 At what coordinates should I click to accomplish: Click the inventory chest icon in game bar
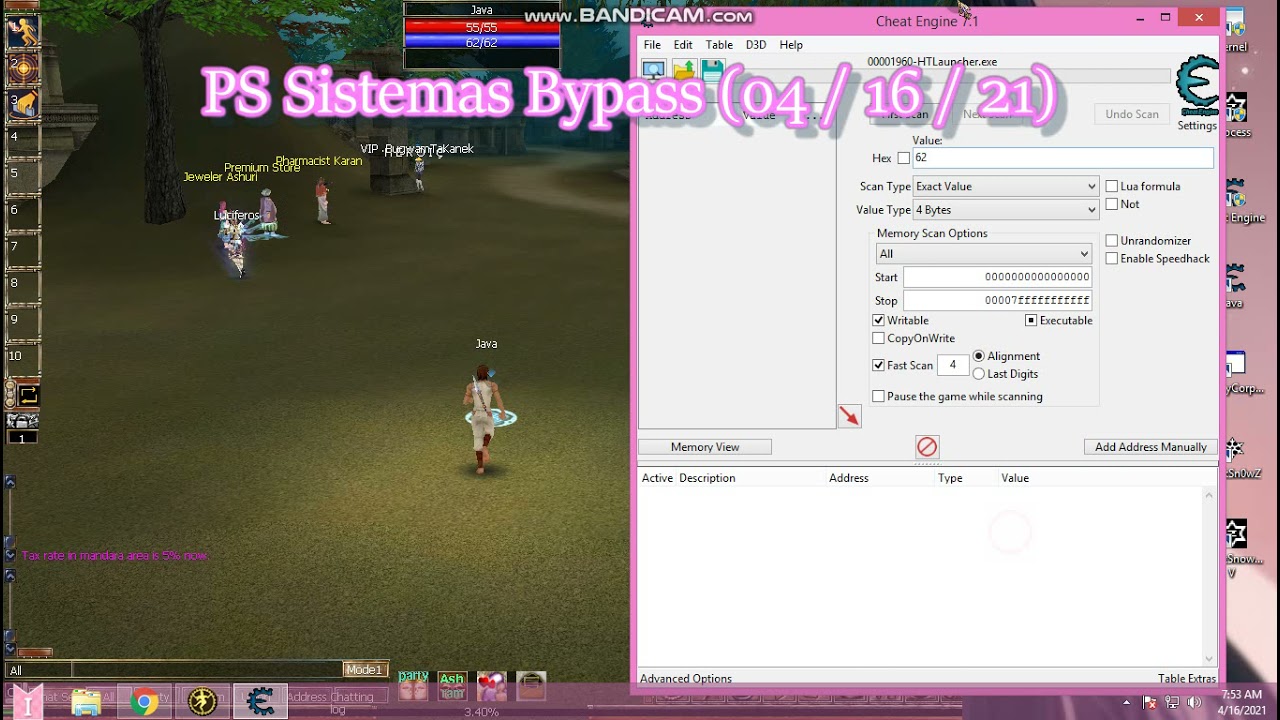coord(531,685)
